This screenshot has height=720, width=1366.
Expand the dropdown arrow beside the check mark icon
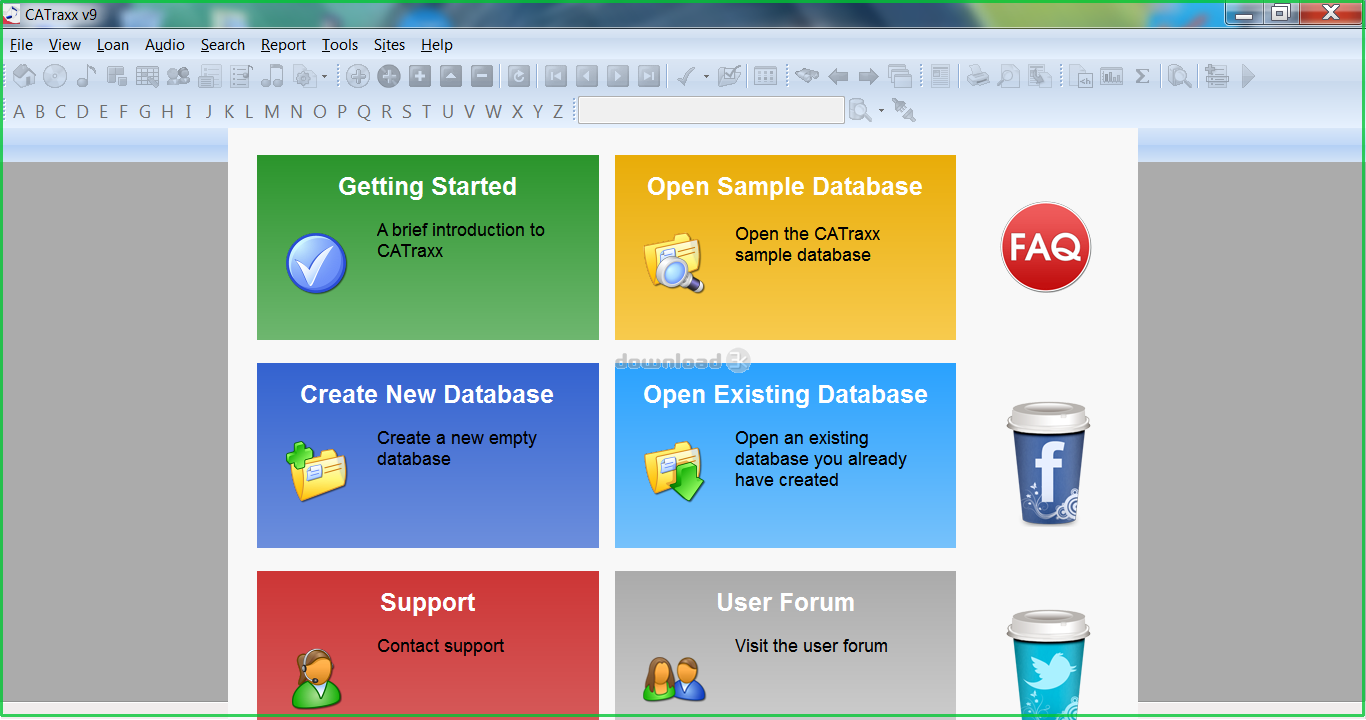[x=706, y=77]
